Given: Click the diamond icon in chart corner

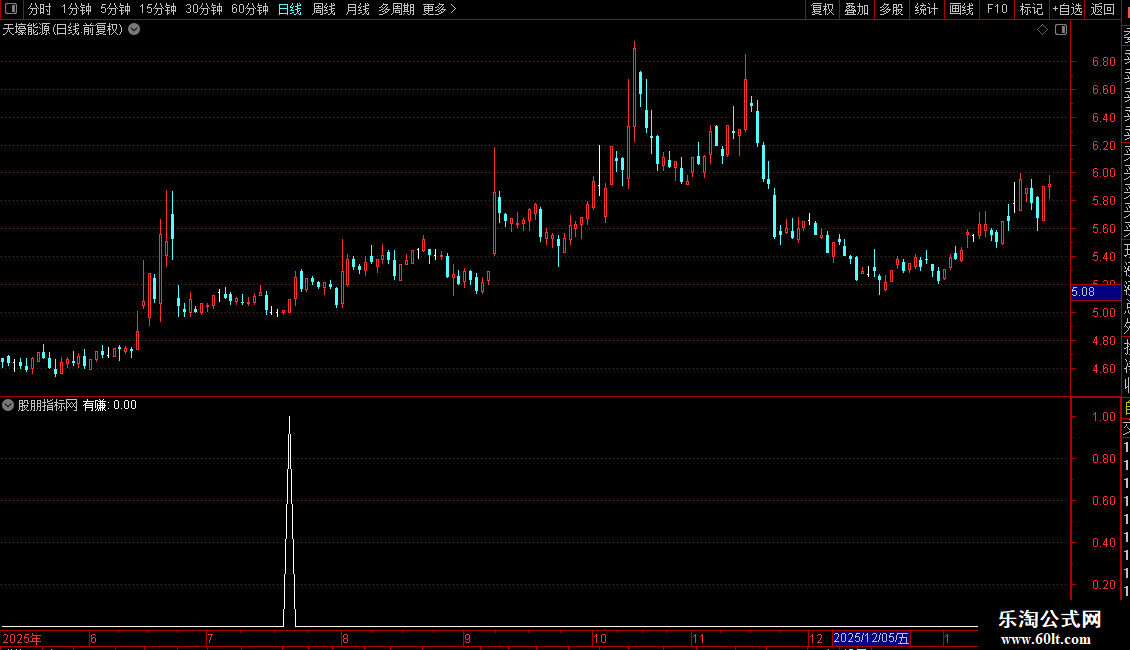Looking at the screenshot, I should 1042,30.
